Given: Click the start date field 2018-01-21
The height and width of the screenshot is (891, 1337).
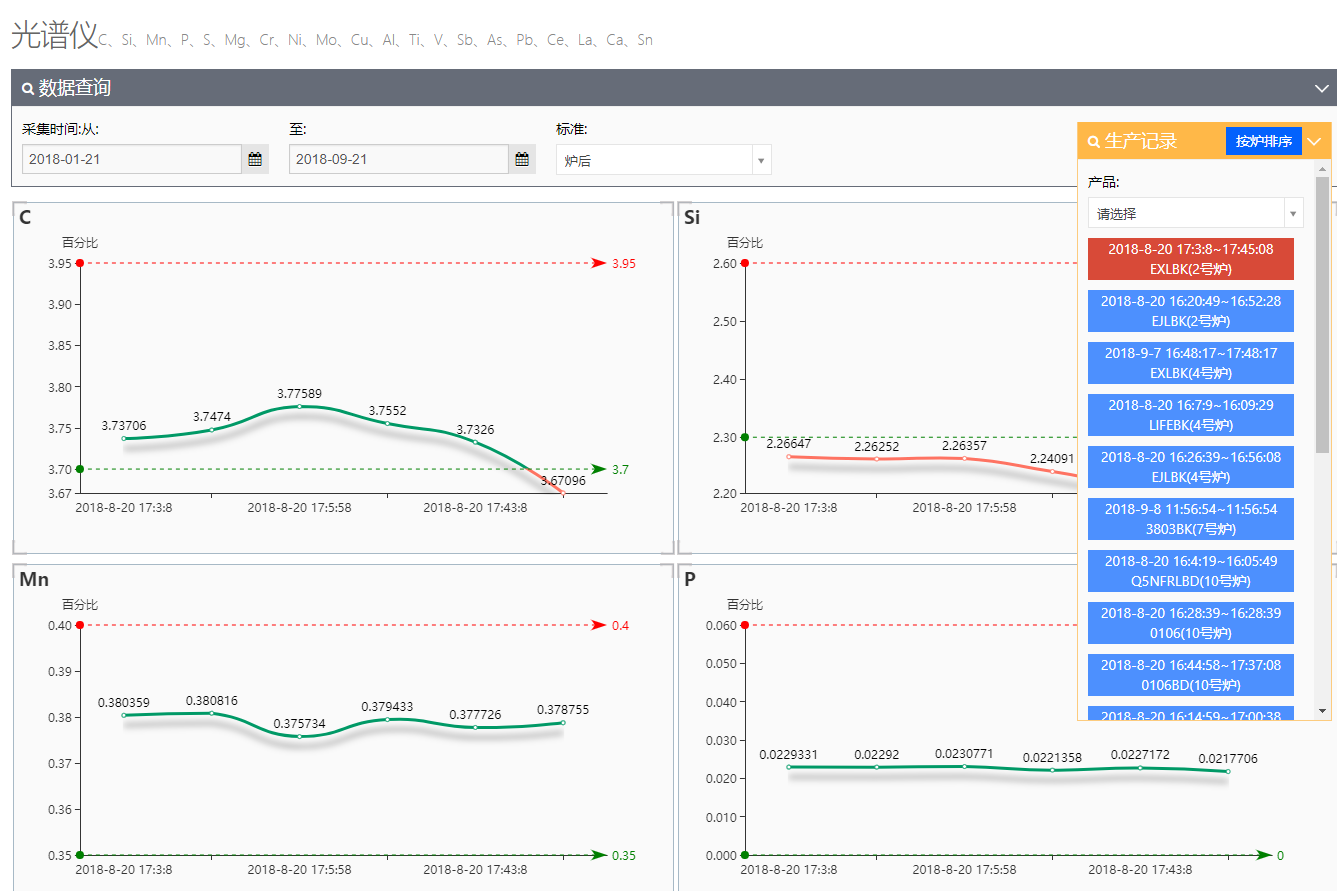Looking at the screenshot, I should coord(132,159).
